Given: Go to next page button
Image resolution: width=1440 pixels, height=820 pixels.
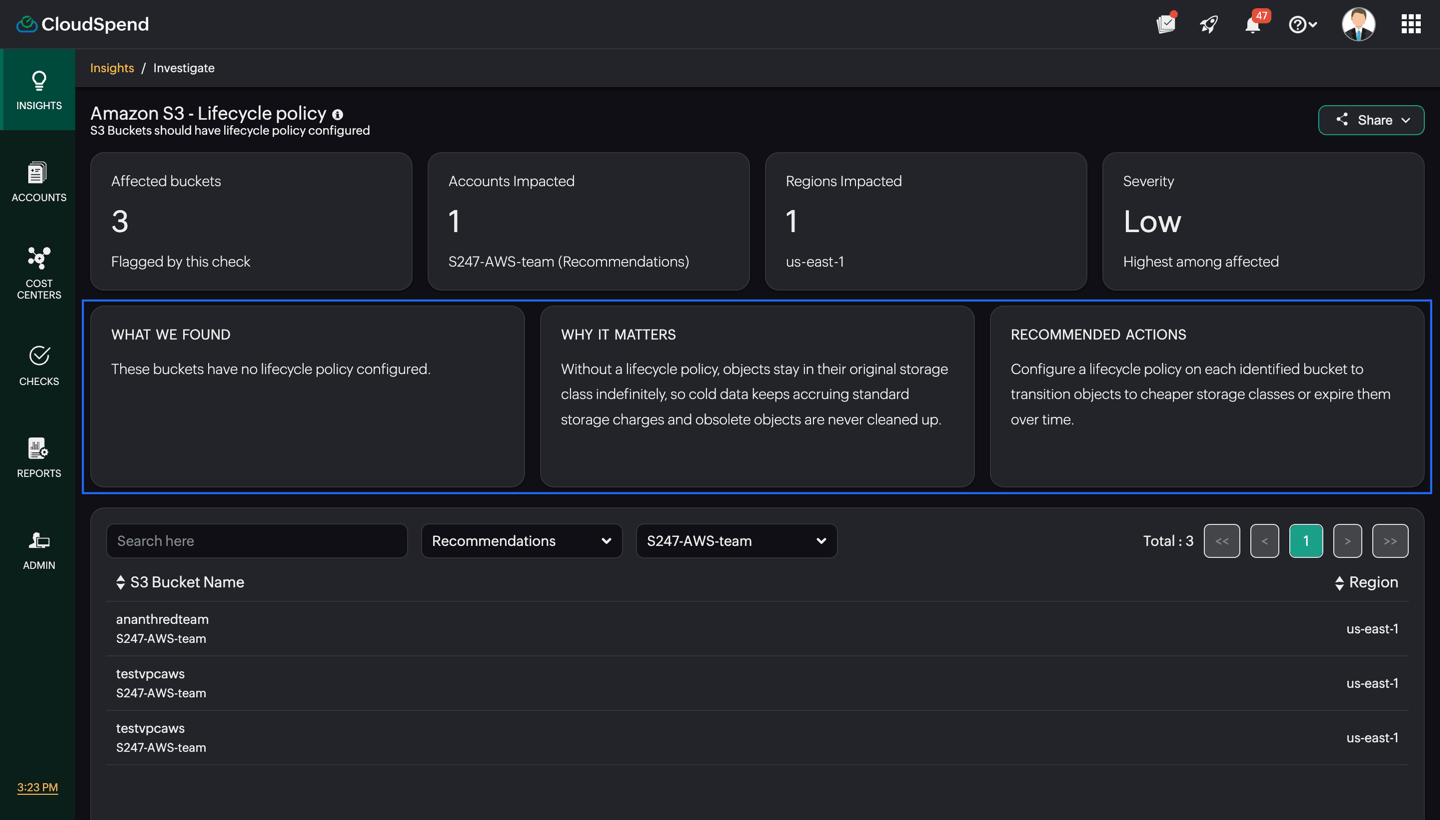Looking at the screenshot, I should click(1347, 541).
